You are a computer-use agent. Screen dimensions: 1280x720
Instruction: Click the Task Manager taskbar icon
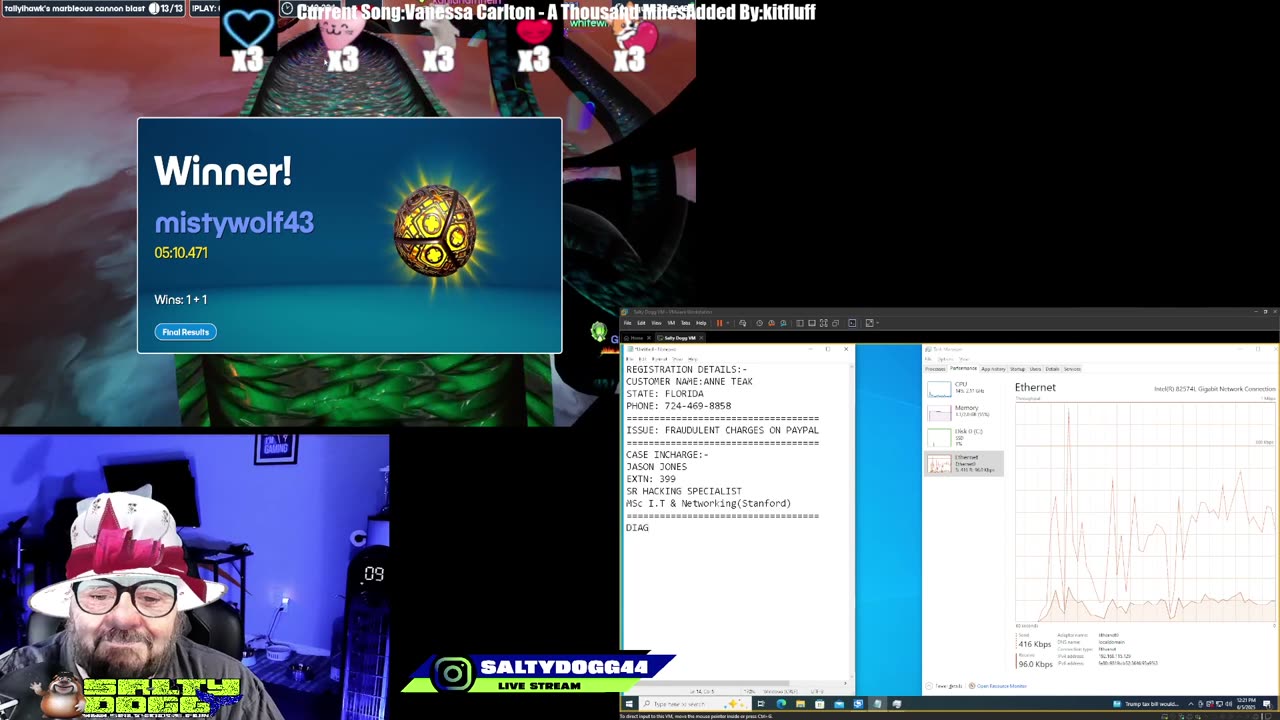pyautogui.click(x=897, y=704)
